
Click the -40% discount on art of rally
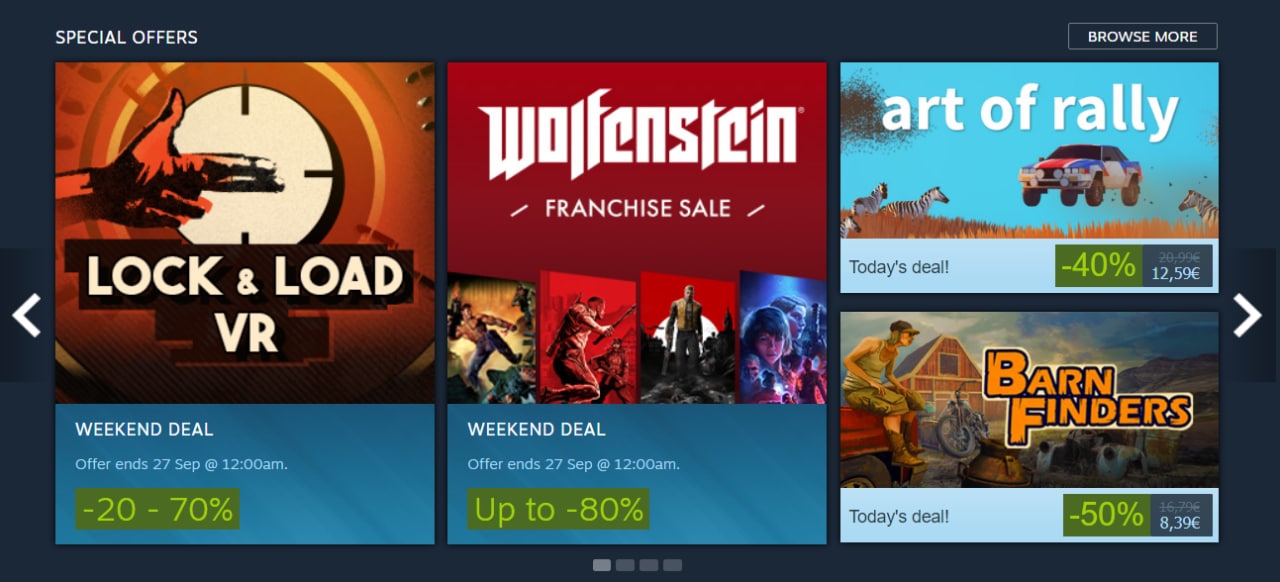pyautogui.click(x=1098, y=266)
